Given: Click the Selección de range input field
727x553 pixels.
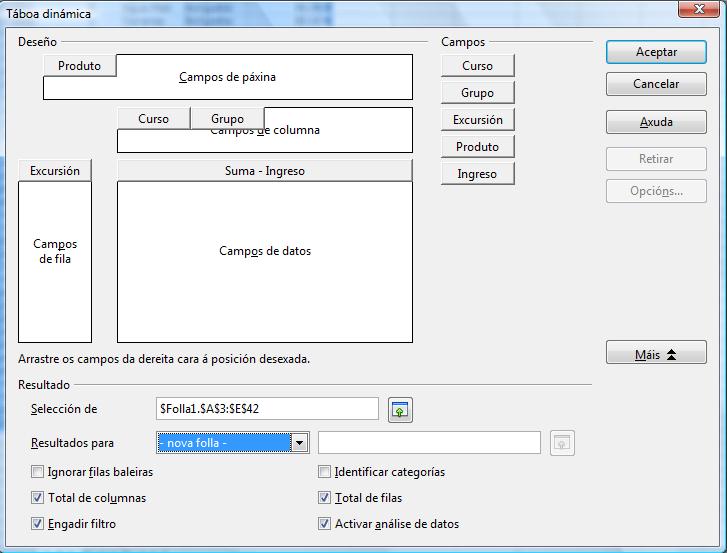Looking at the screenshot, I should pos(267,409).
